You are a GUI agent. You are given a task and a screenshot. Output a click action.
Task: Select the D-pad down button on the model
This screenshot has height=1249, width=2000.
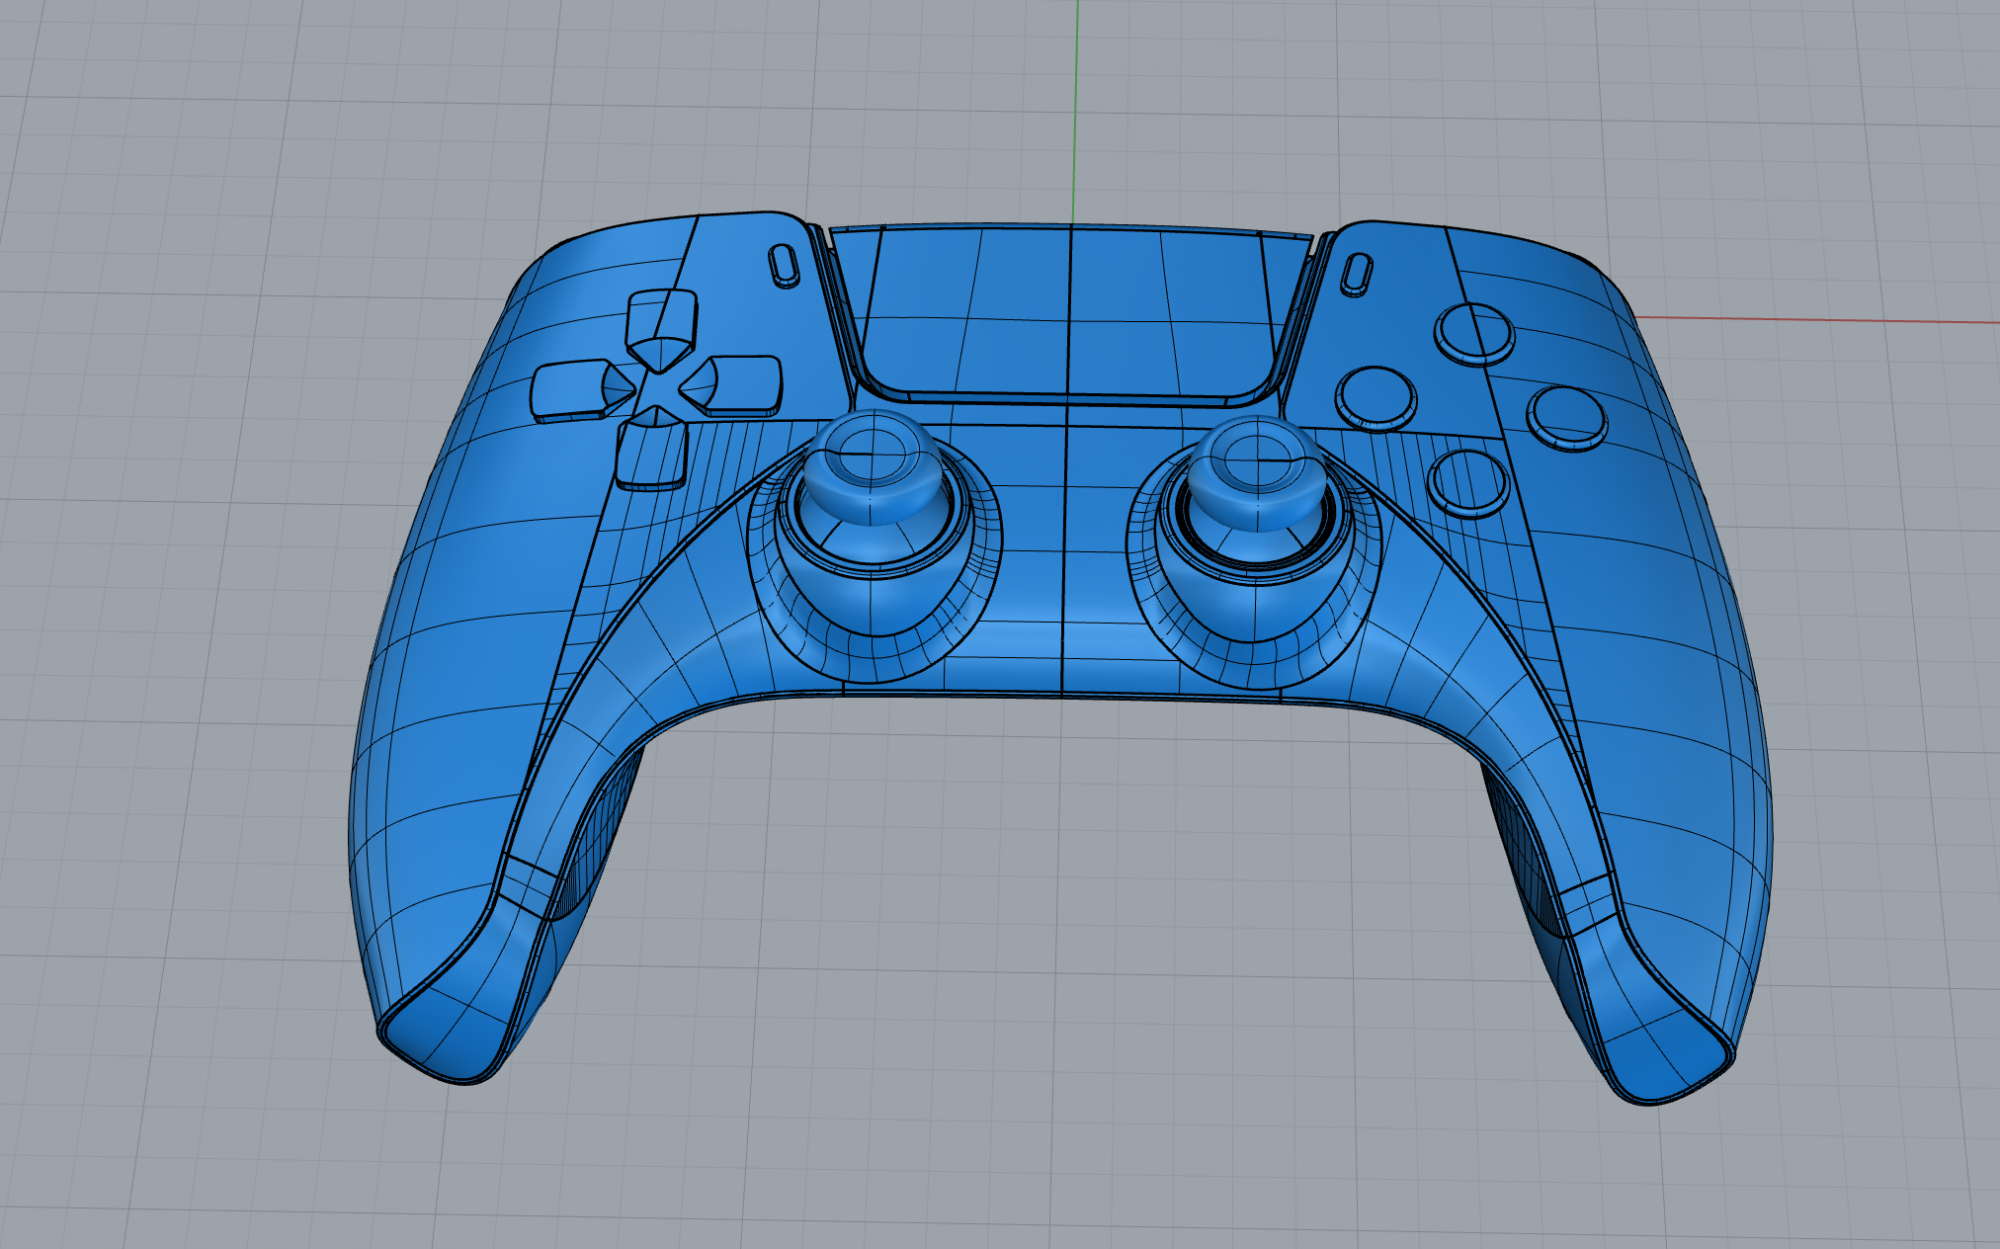653,450
